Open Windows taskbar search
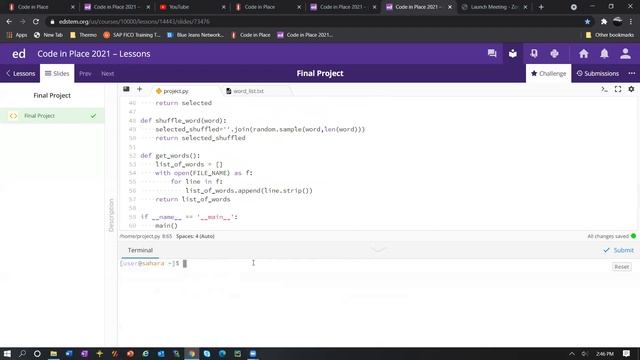Image resolution: width=640 pixels, height=360 pixels. point(22,353)
